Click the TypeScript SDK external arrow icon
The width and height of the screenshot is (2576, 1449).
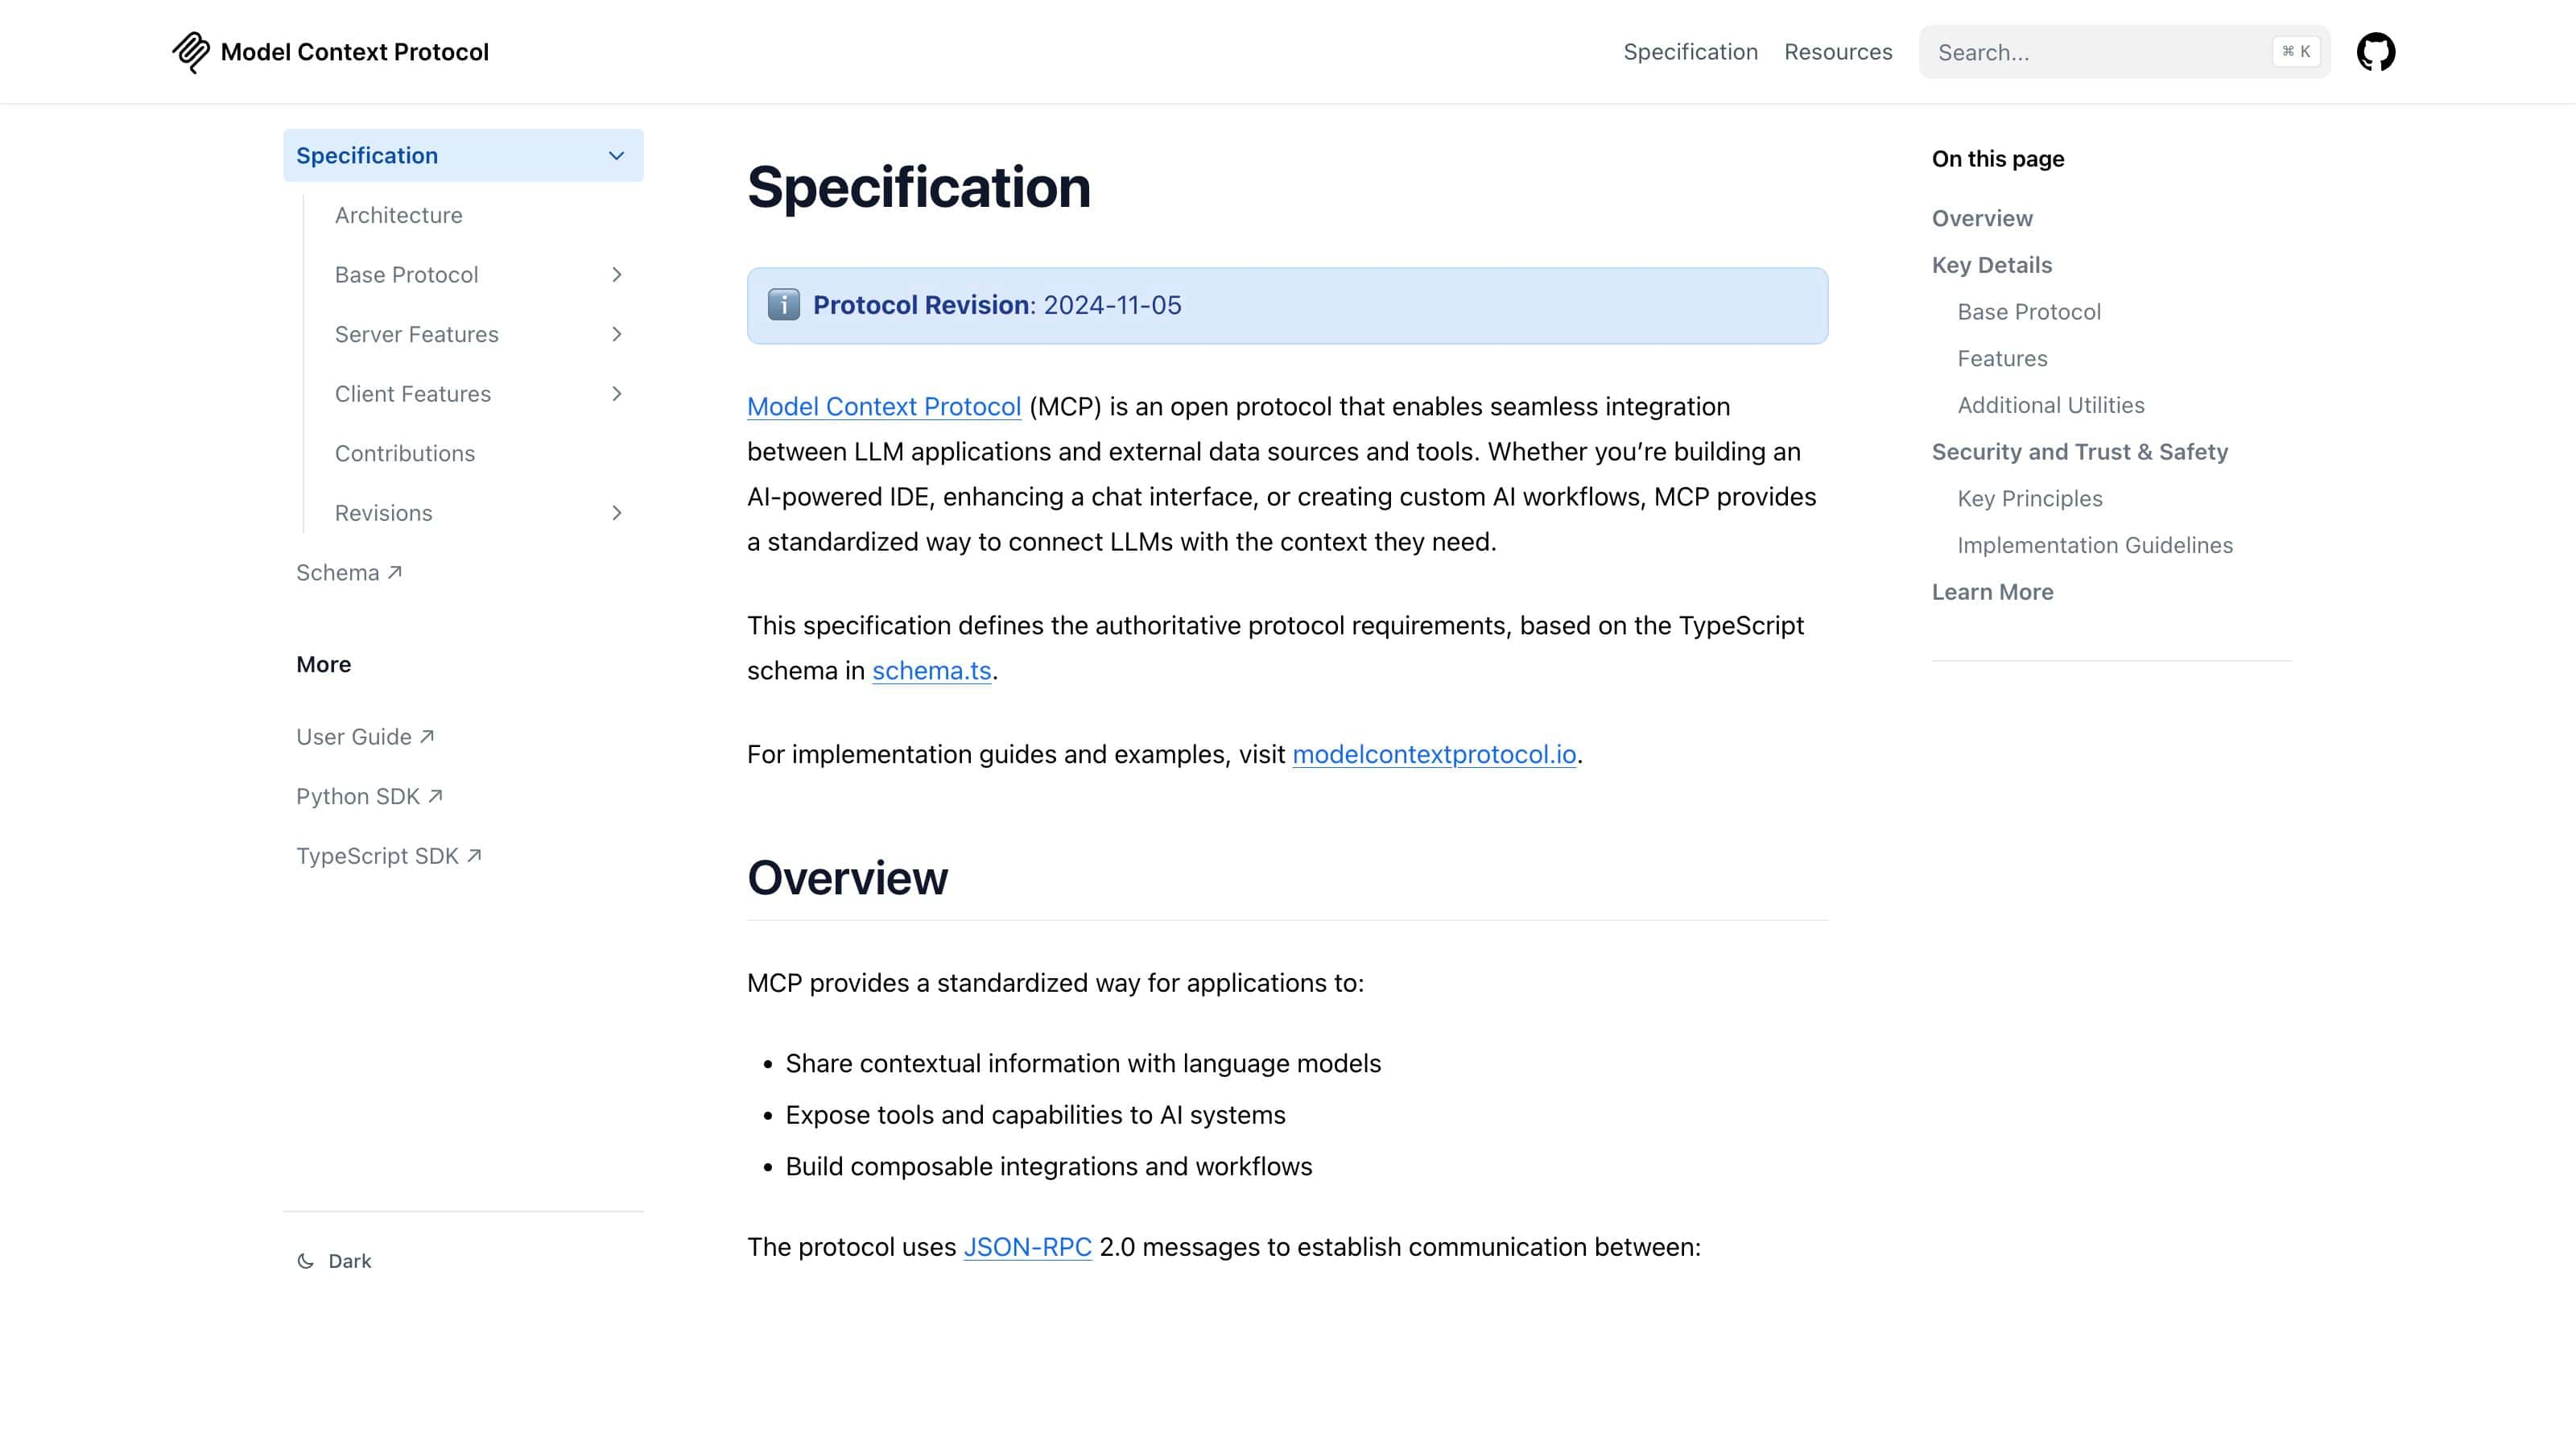[474, 855]
